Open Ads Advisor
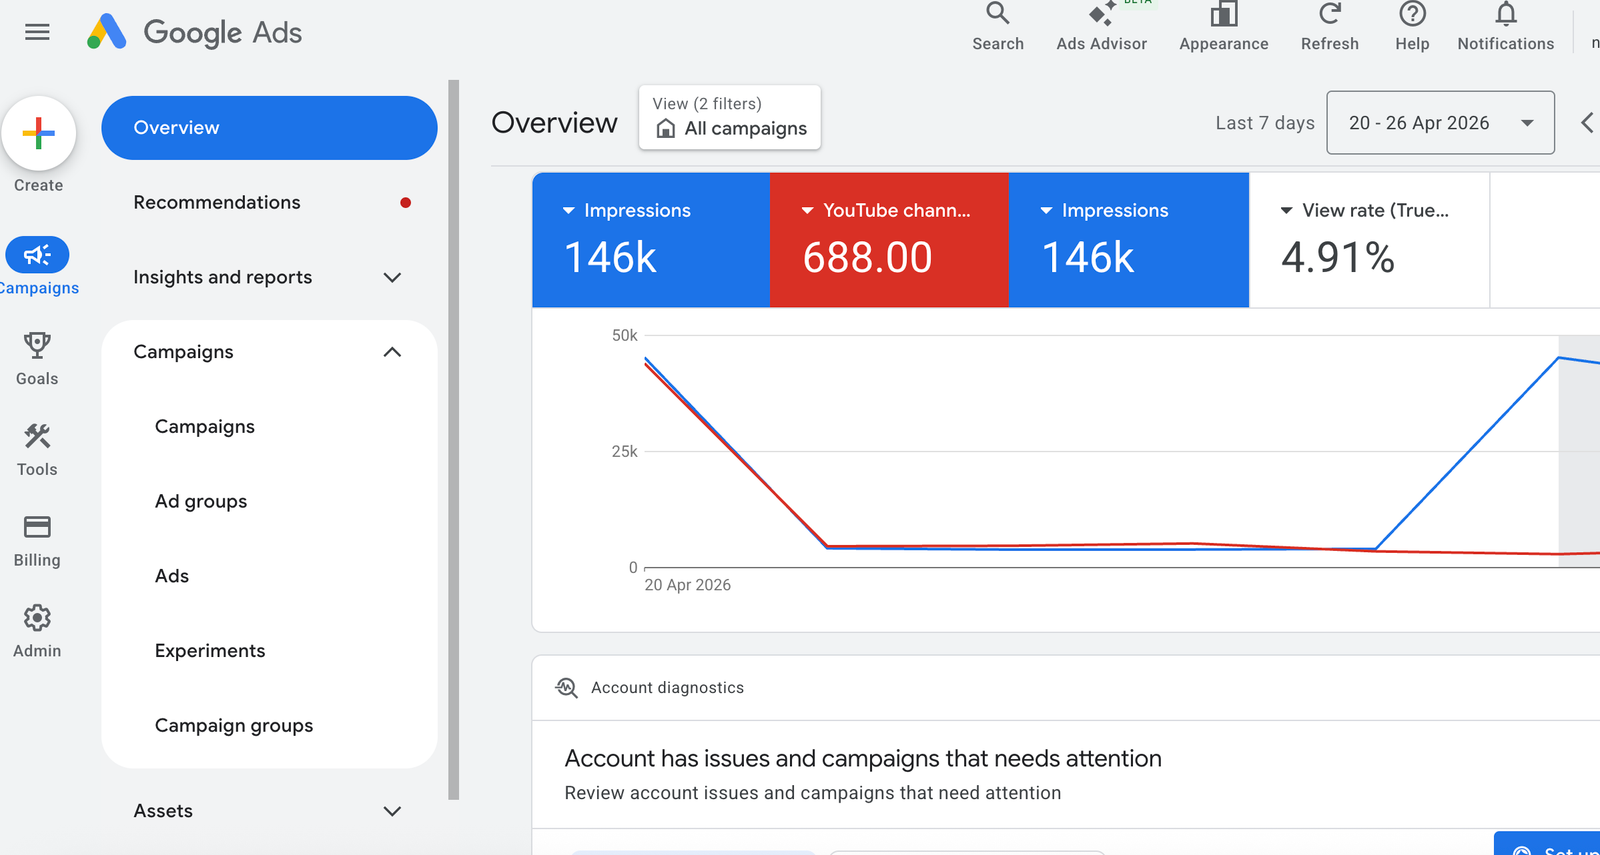The image size is (1600, 855). click(x=1102, y=27)
